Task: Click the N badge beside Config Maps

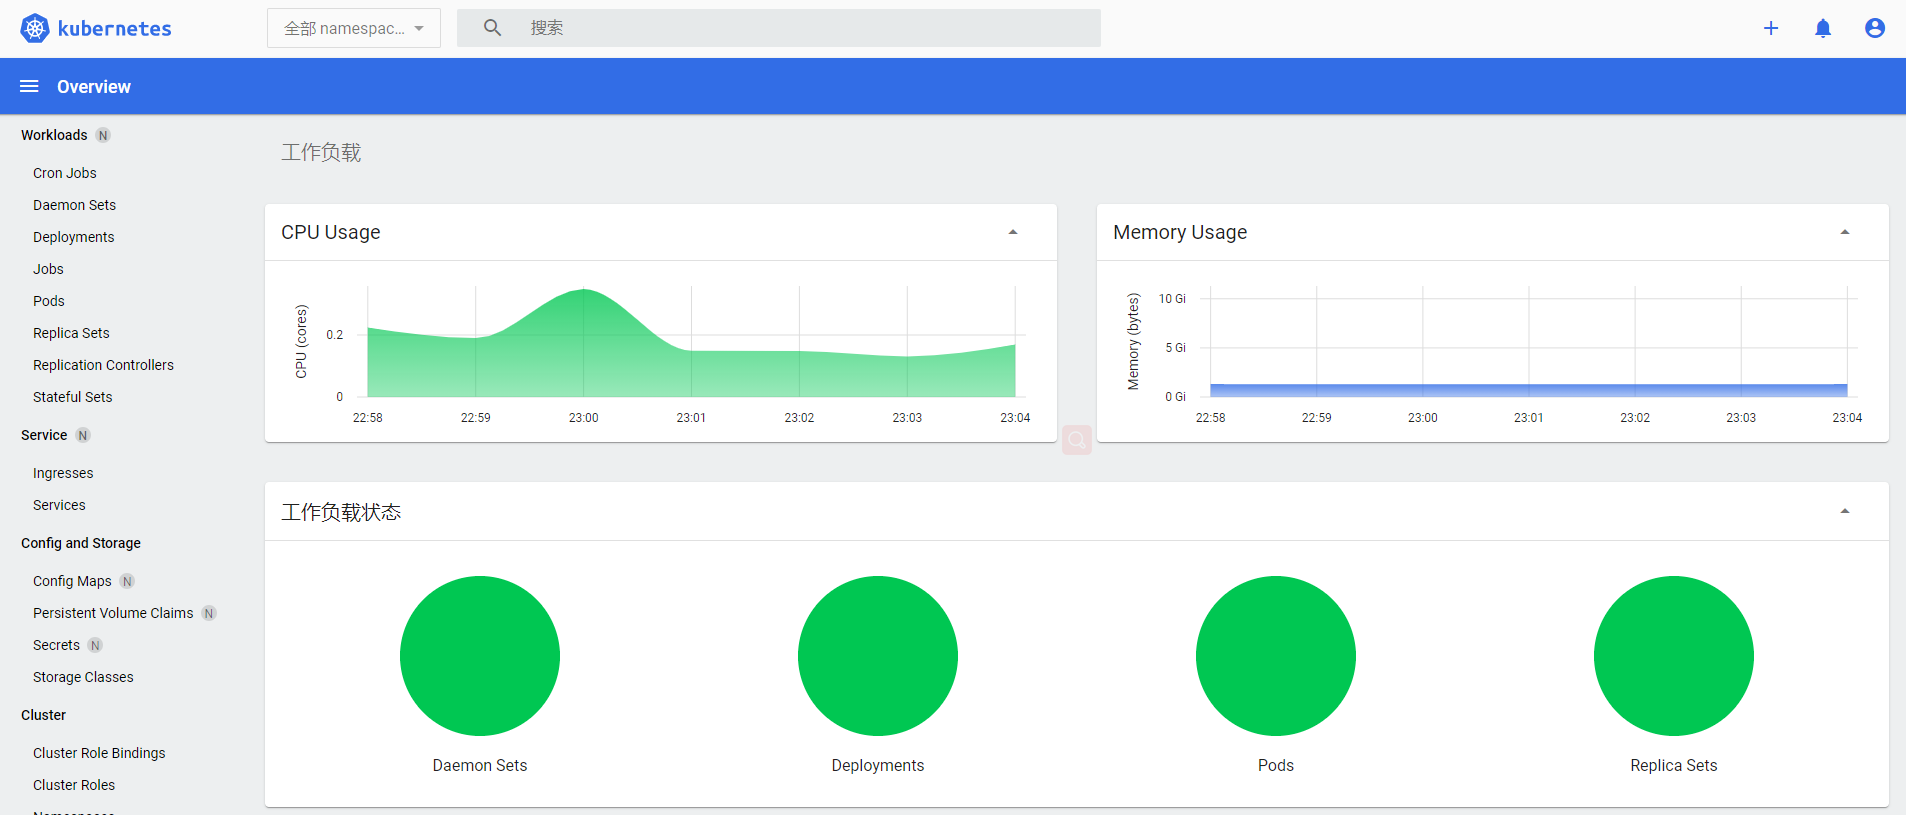Action: 127,581
